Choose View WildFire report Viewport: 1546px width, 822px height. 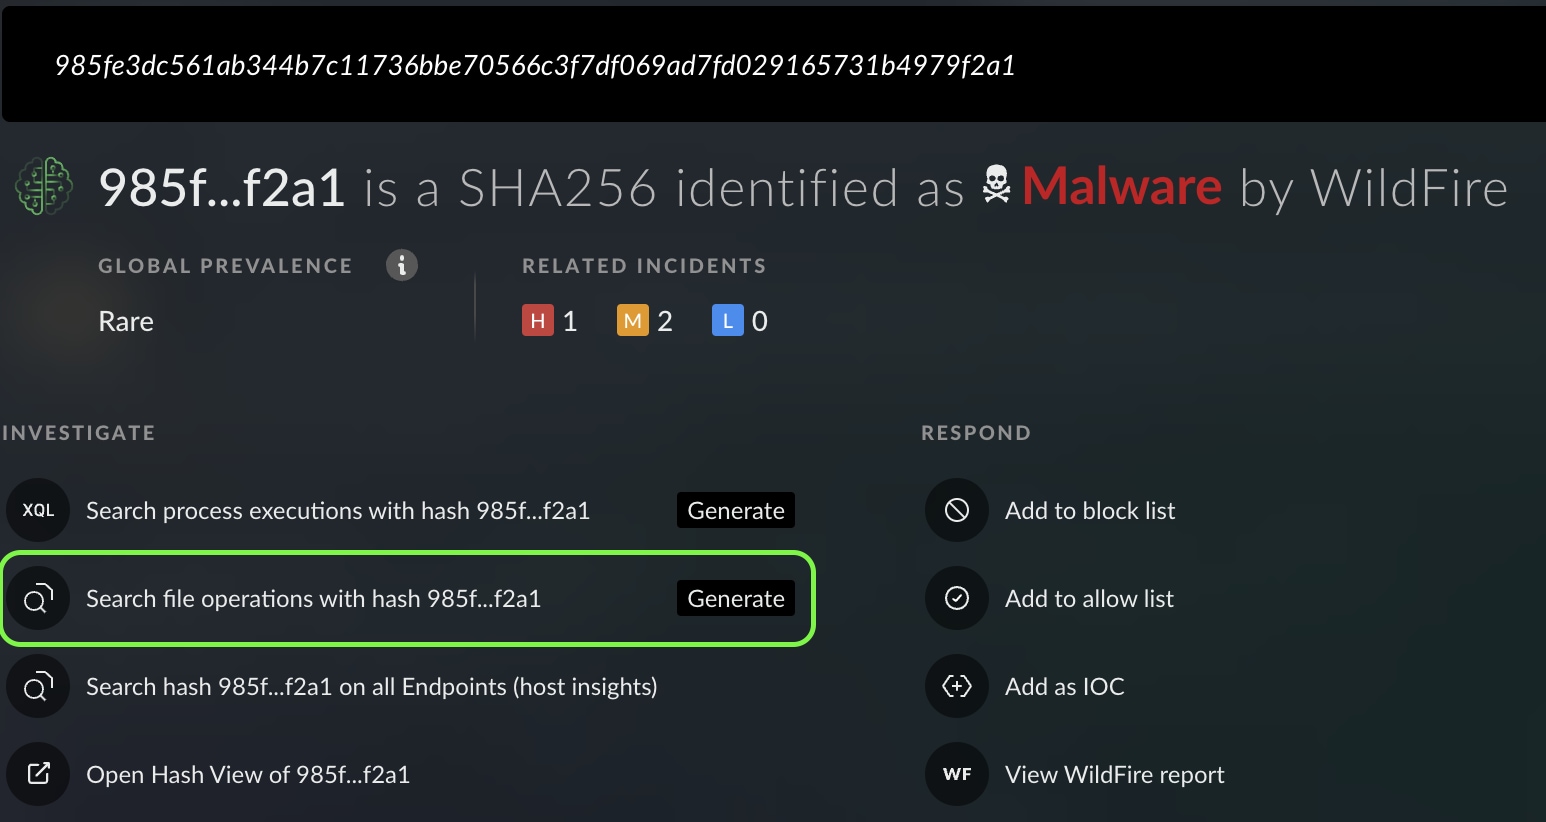[x=1114, y=774]
